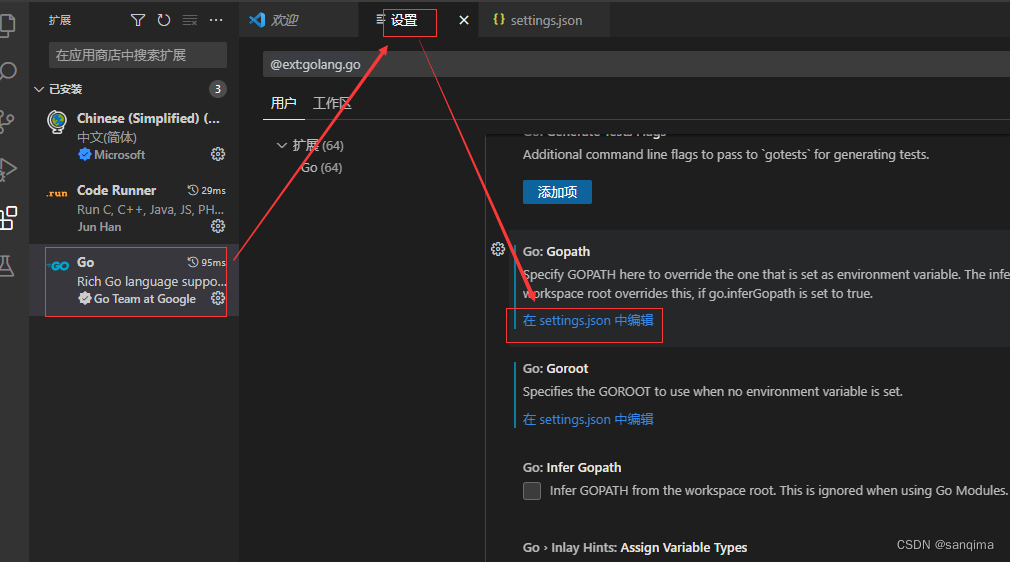Open the Extensions view icon
Image resolution: width=1010 pixels, height=562 pixels.
click(8, 218)
